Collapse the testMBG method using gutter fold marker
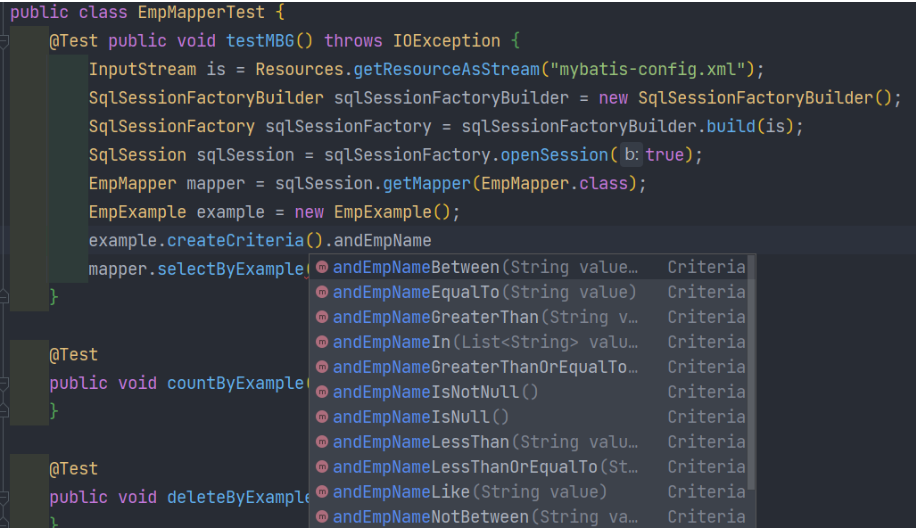Screen dimensions: 916x528 [x=5, y=41]
